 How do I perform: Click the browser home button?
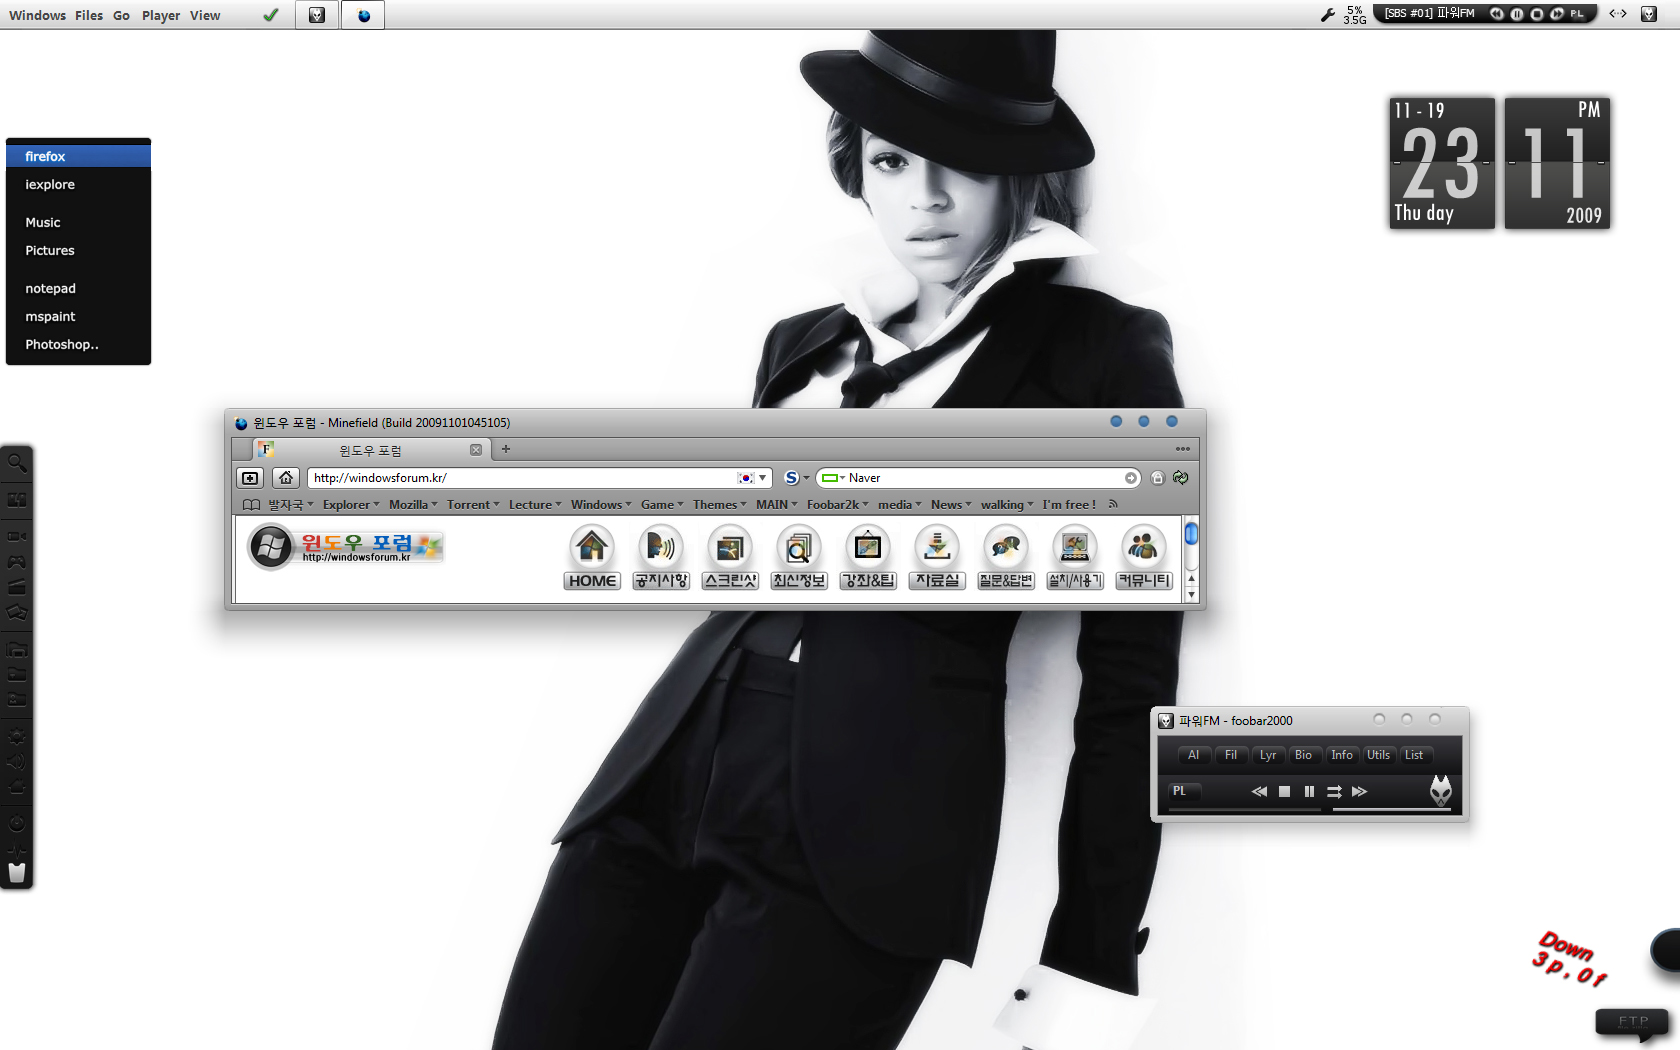[x=286, y=478]
